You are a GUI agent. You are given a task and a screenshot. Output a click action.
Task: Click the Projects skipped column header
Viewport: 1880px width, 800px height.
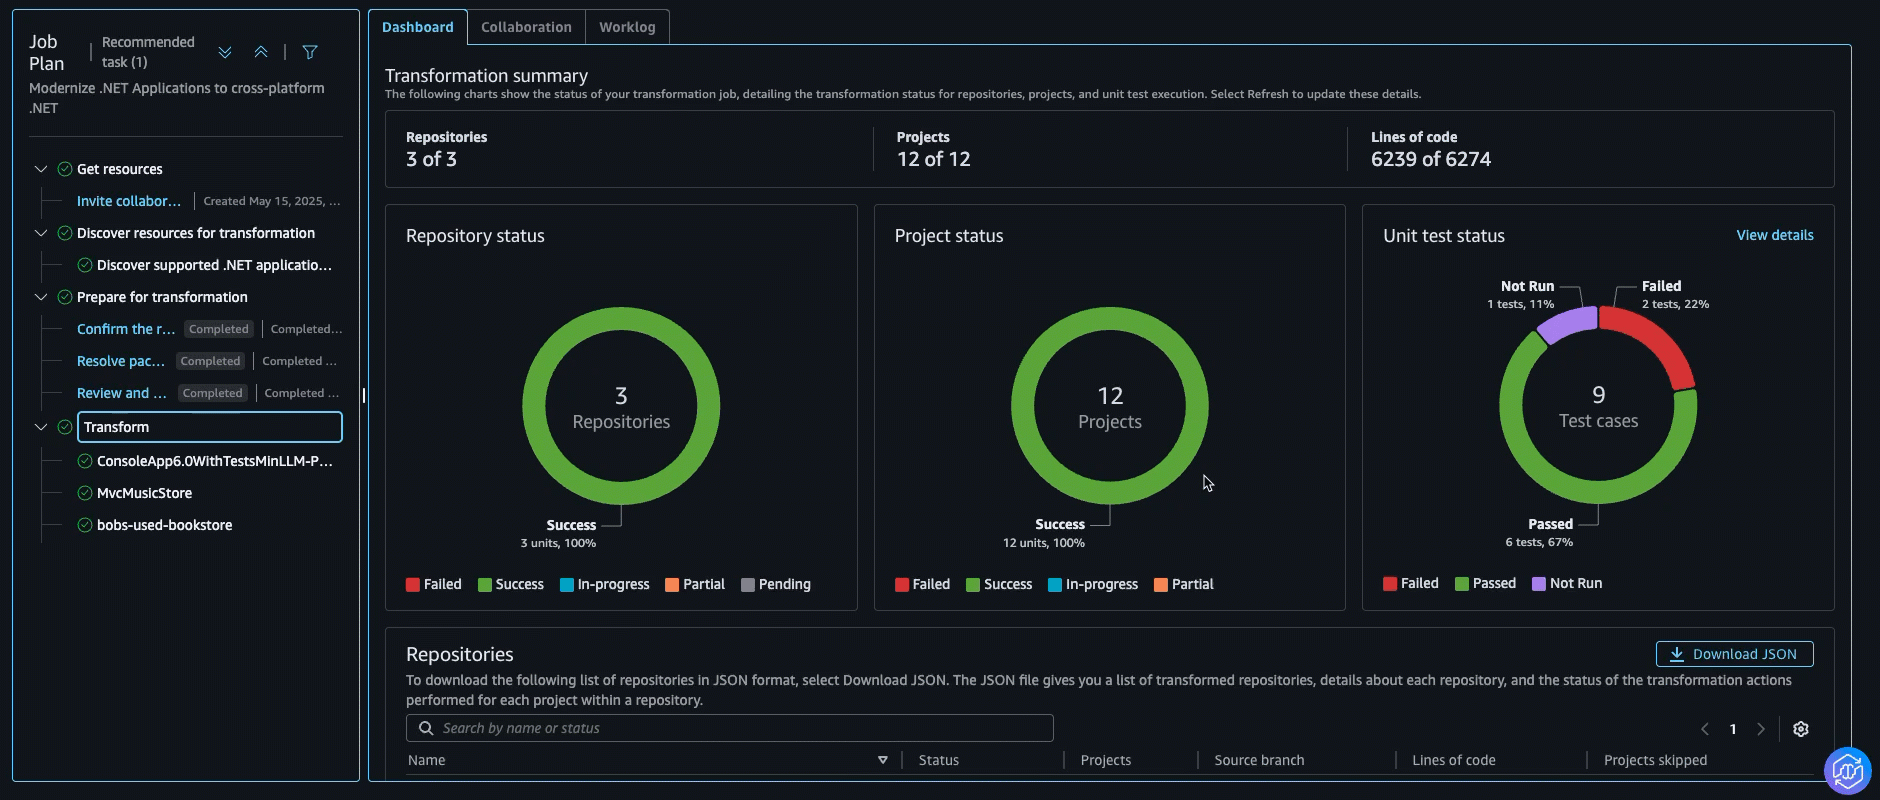click(x=1656, y=760)
